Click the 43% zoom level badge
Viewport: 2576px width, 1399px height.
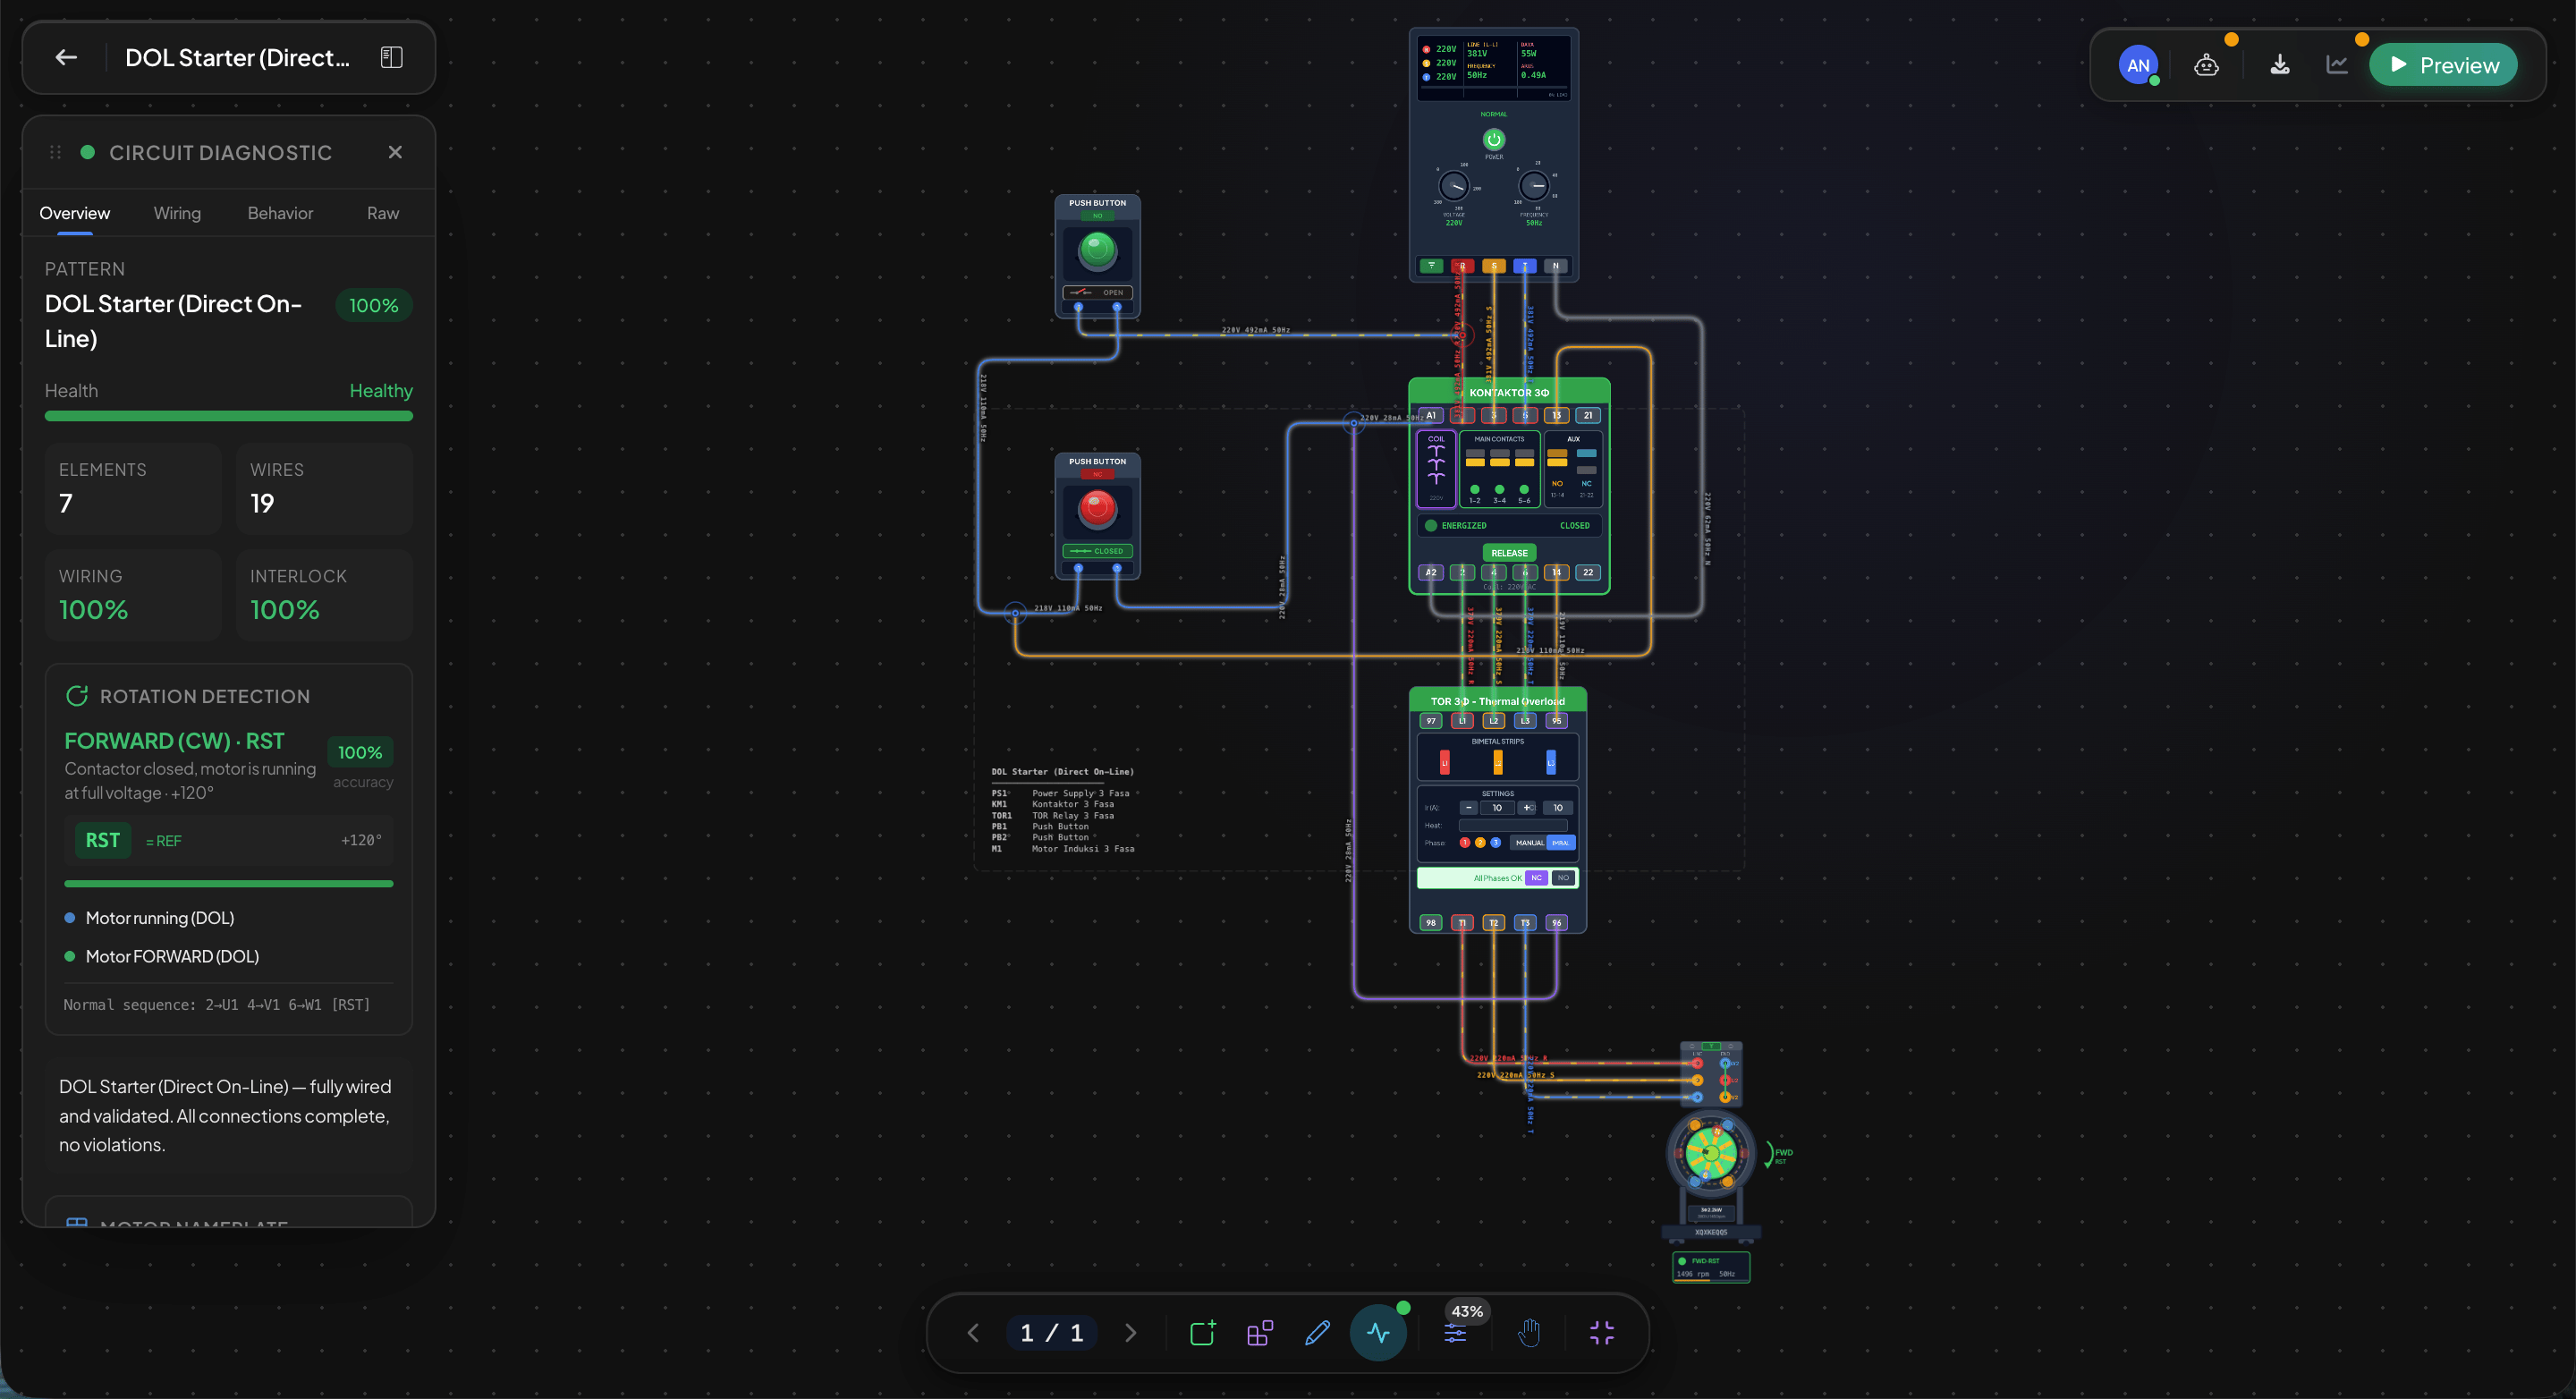point(1467,1311)
